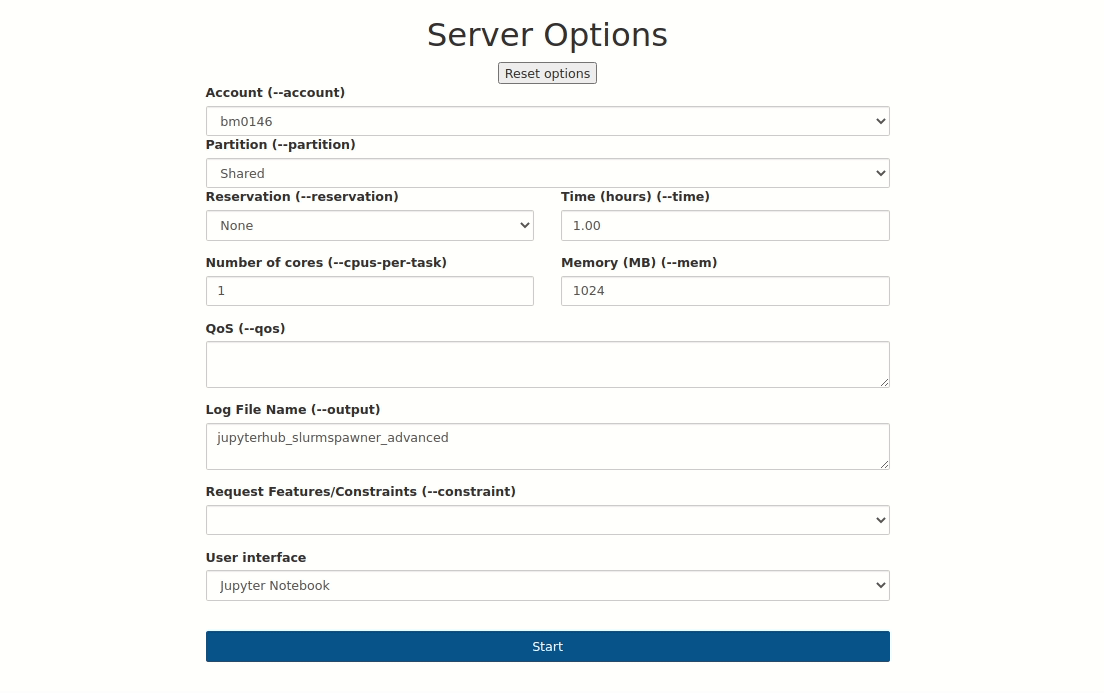Click the User interface label

coord(256,558)
